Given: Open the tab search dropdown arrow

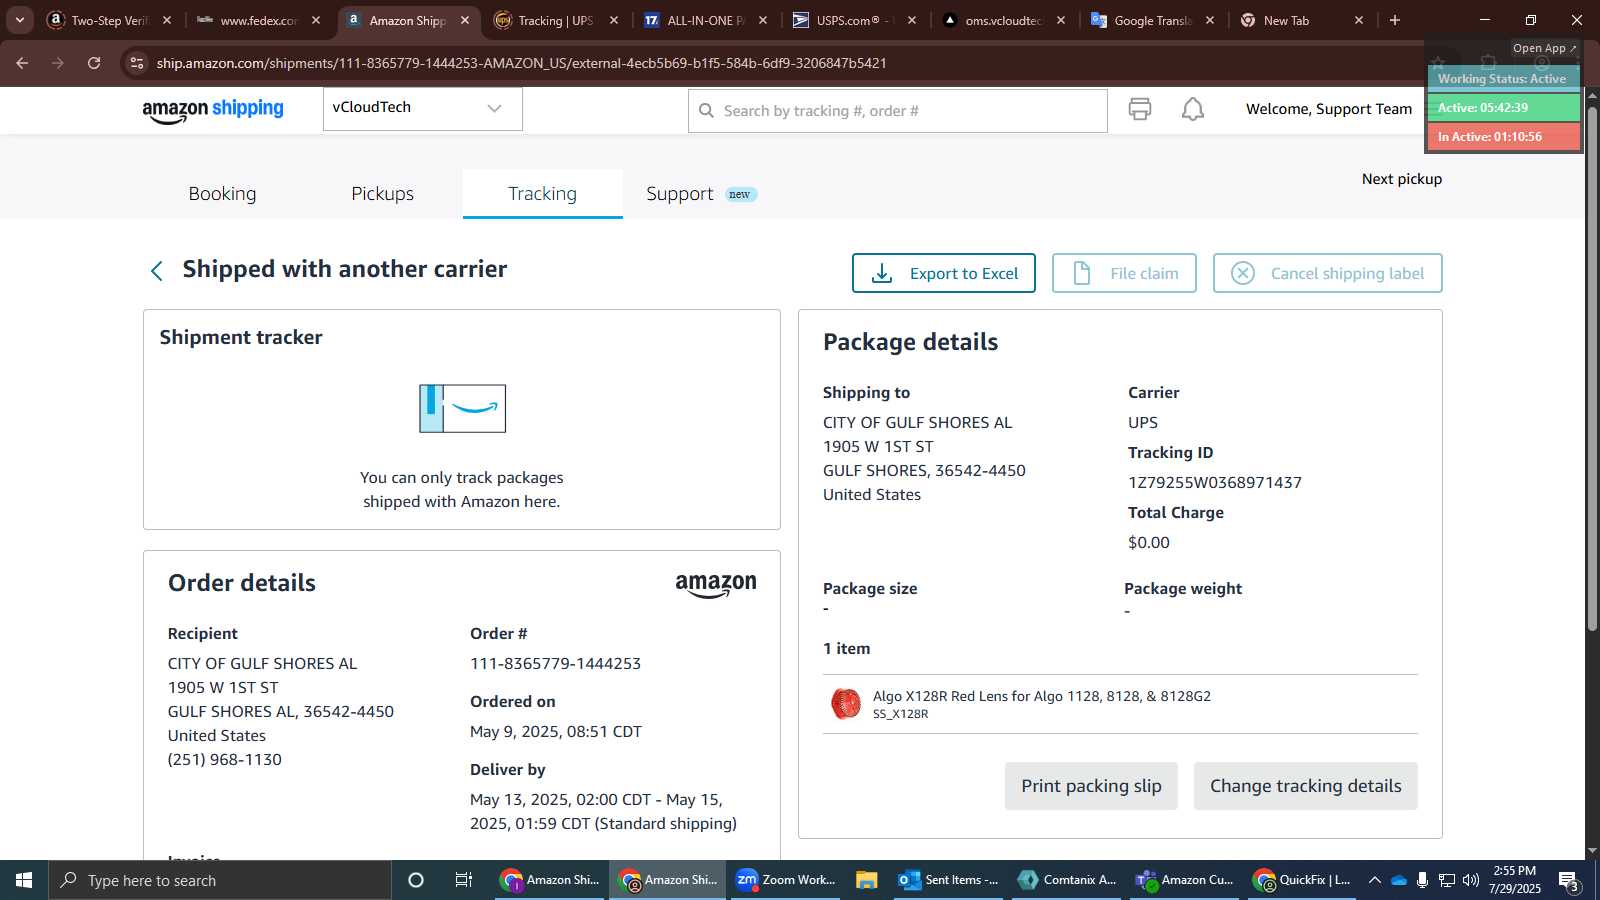Looking at the screenshot, I should [x=19, y=20].
